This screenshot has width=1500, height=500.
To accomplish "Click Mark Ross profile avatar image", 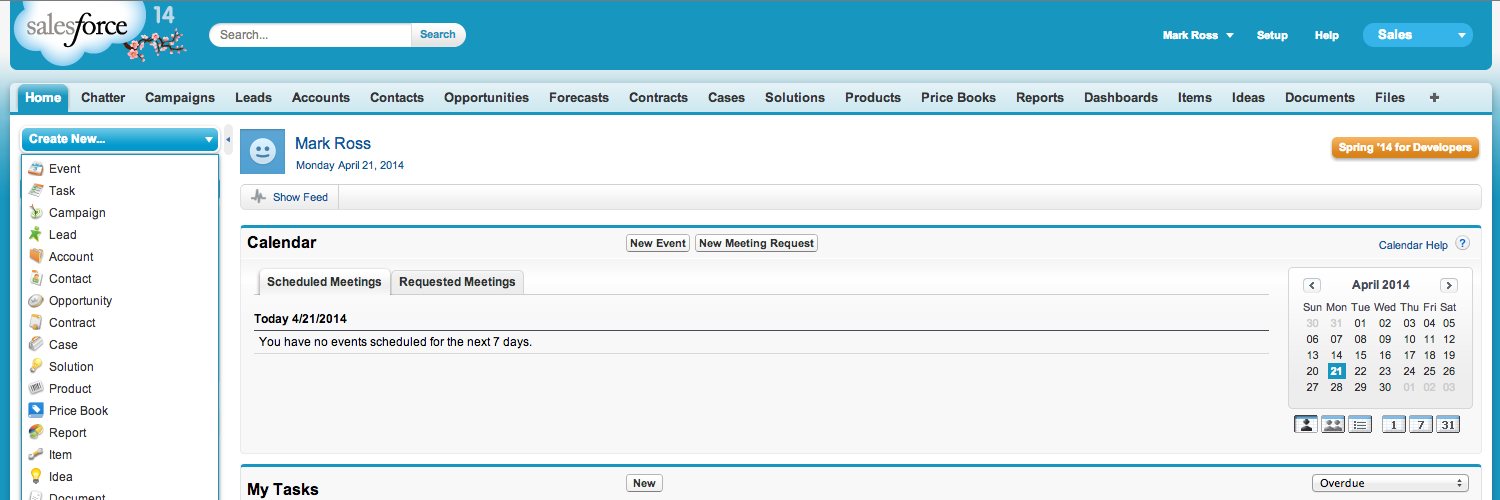I will (x=262, y=151).
